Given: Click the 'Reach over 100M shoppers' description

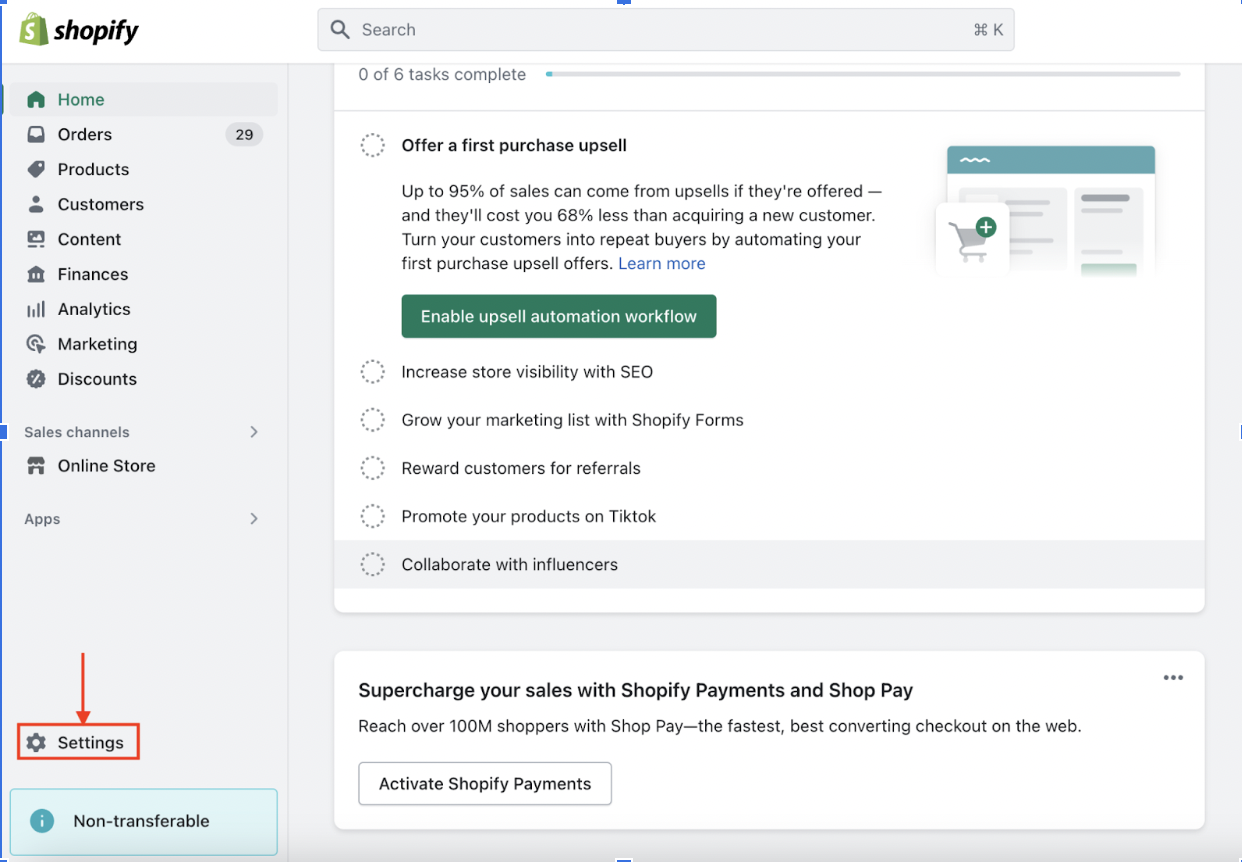Looking at the screenshot, I should [x=720, y=727].
